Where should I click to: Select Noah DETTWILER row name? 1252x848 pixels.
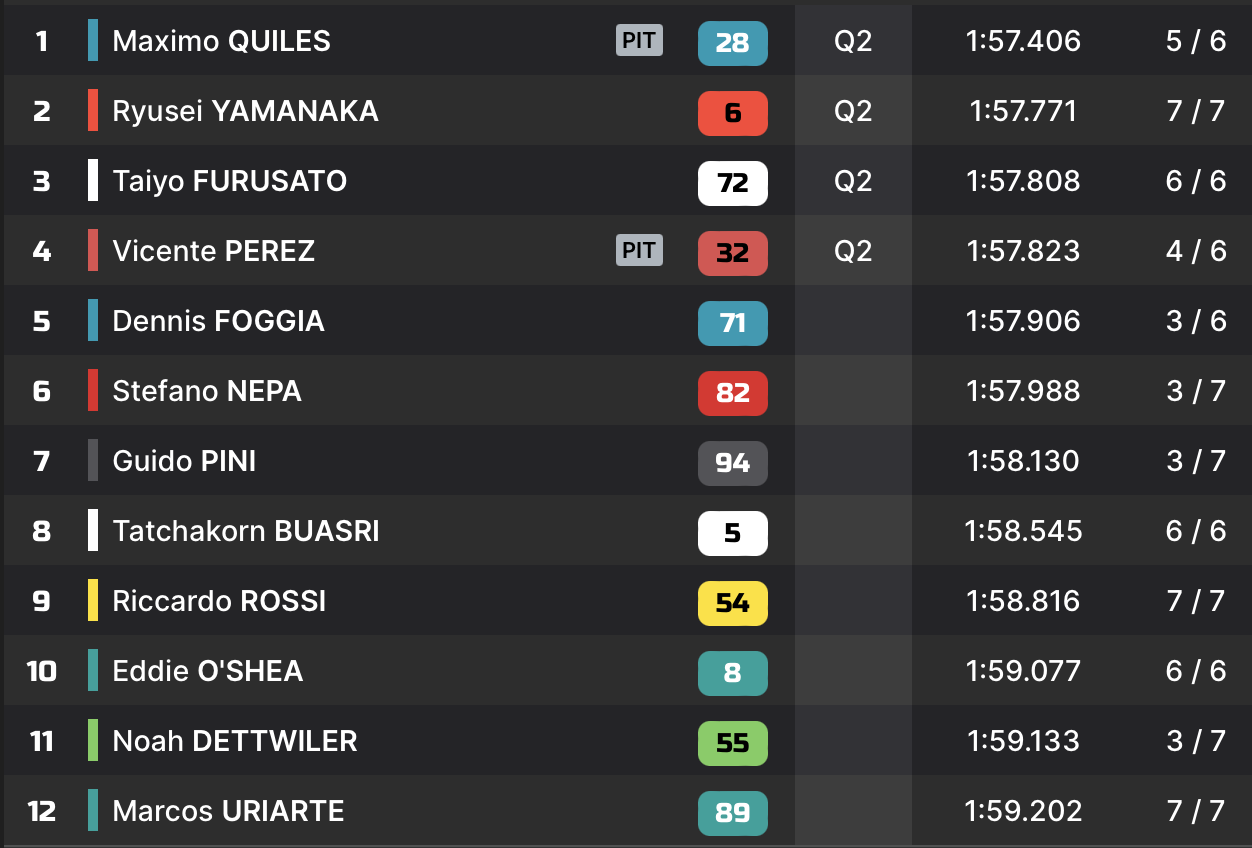pyautogui.click(x=234, y=741)
